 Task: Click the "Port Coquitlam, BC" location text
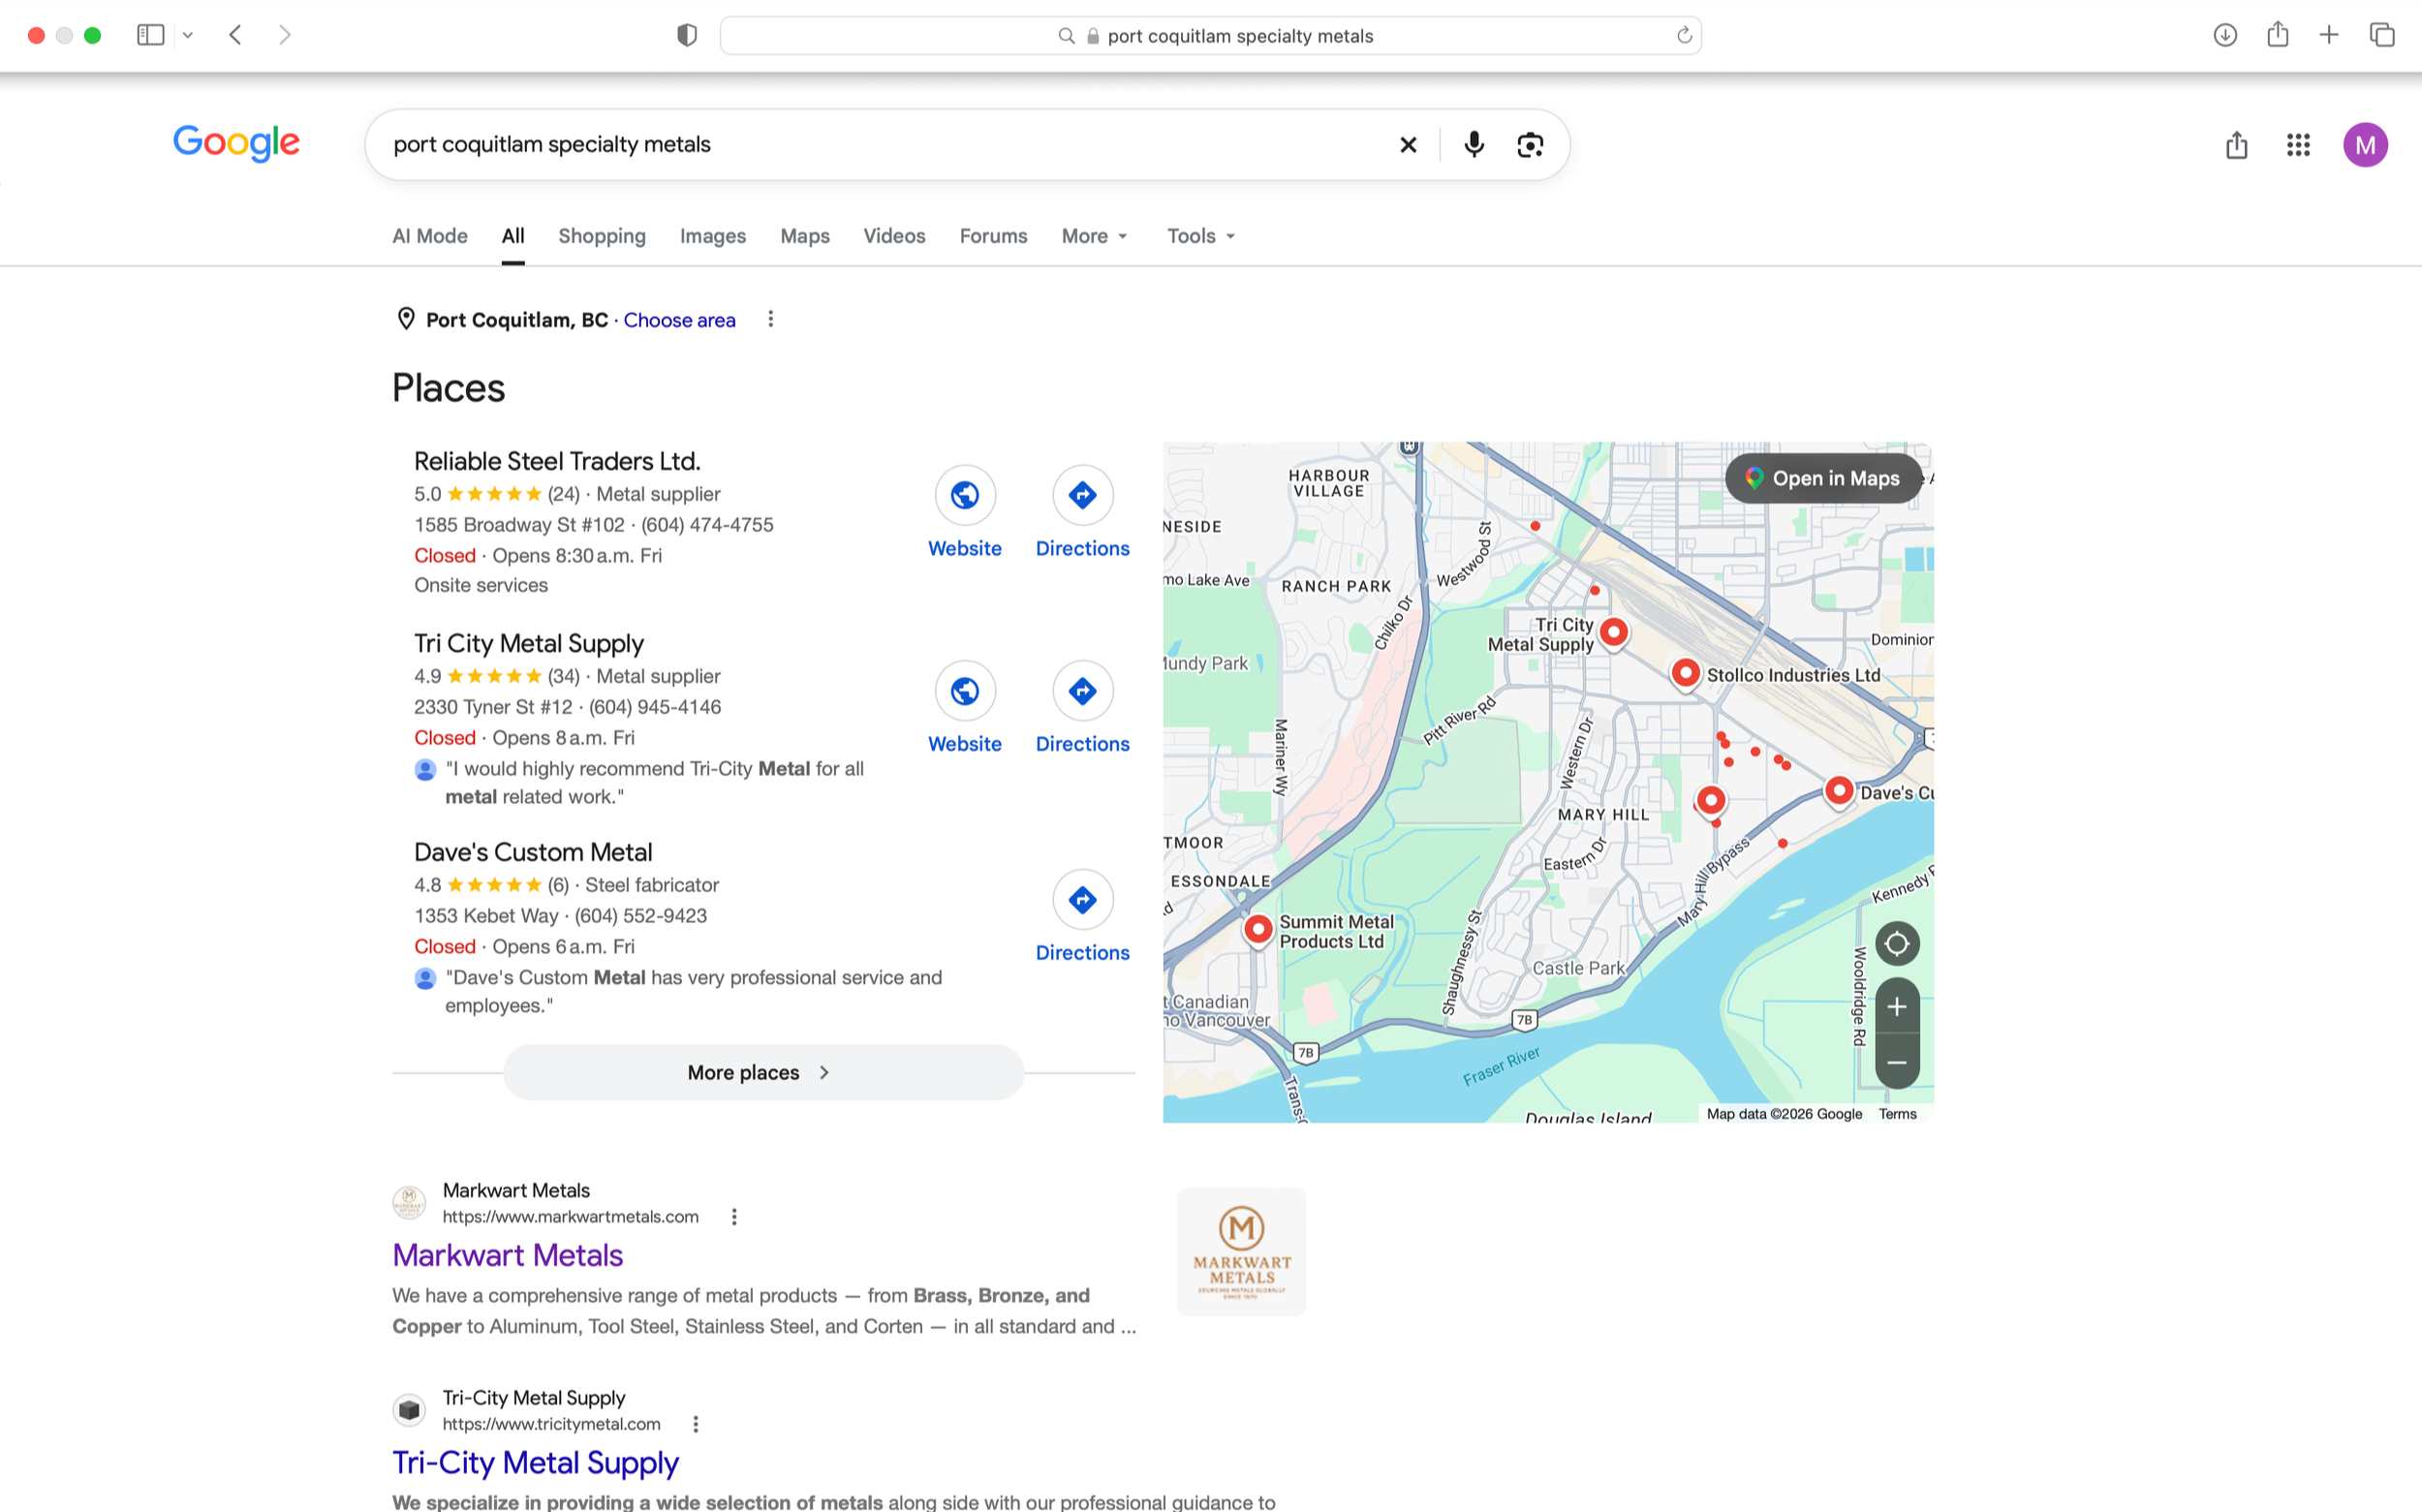click(x=517, y=320)
